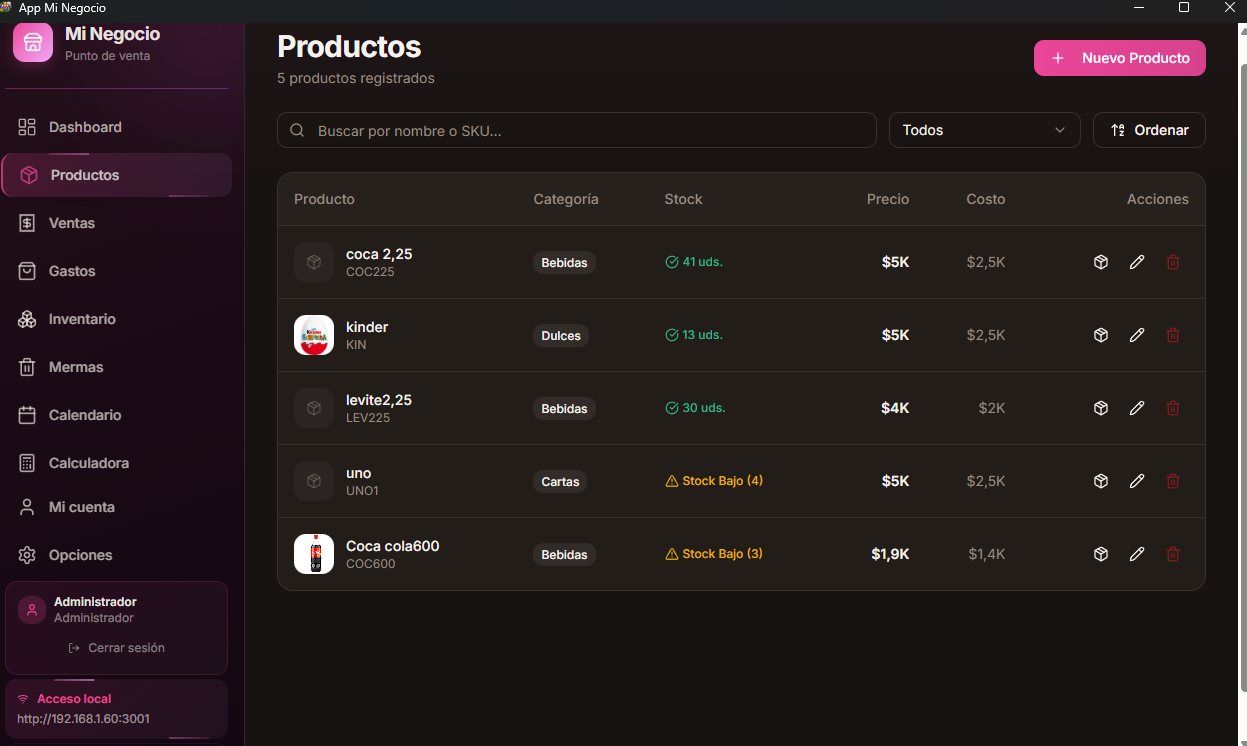The image size is (1247, 746).
Task: Click the stock box icon for coca 2,25
Action: [1101, 262]
